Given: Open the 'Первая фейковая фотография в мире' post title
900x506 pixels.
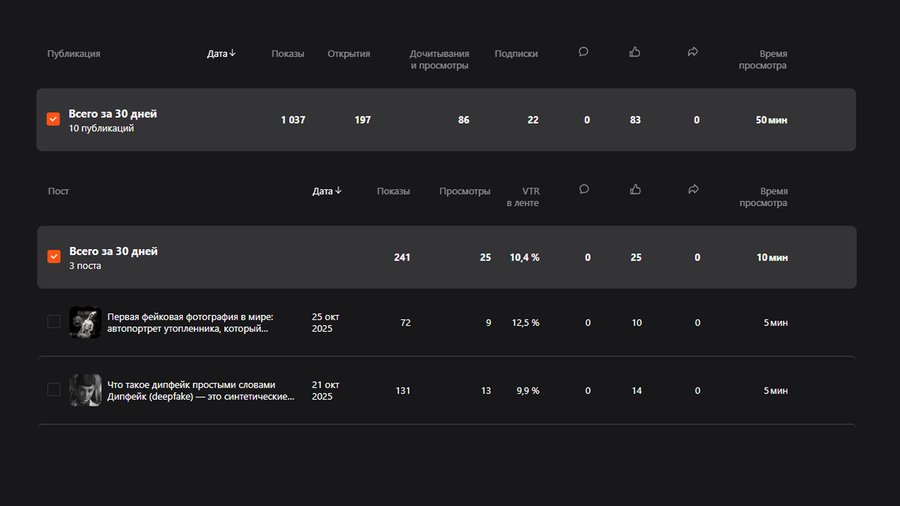Looking at the screenshot, I should pyautogui.click(x=190, y=322).
